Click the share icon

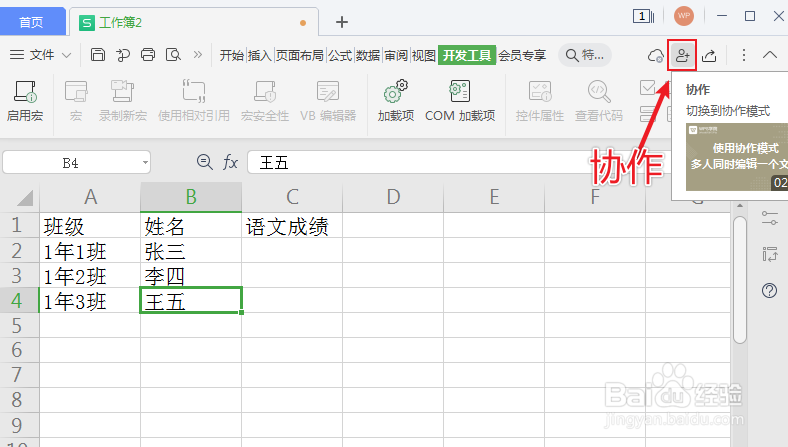click(x=709, y=55)
